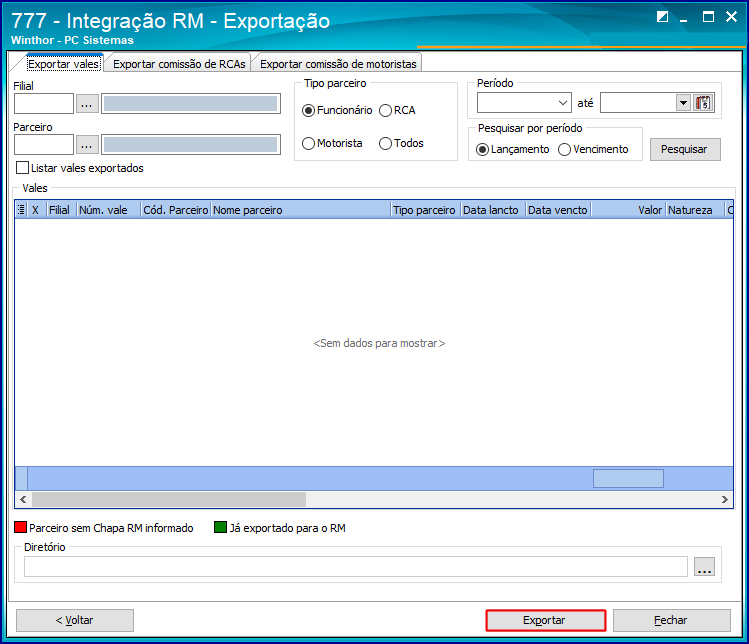Screen dimensions: 749x644
Task: Click the Exportar button
Action: click(x=546, y=621)
